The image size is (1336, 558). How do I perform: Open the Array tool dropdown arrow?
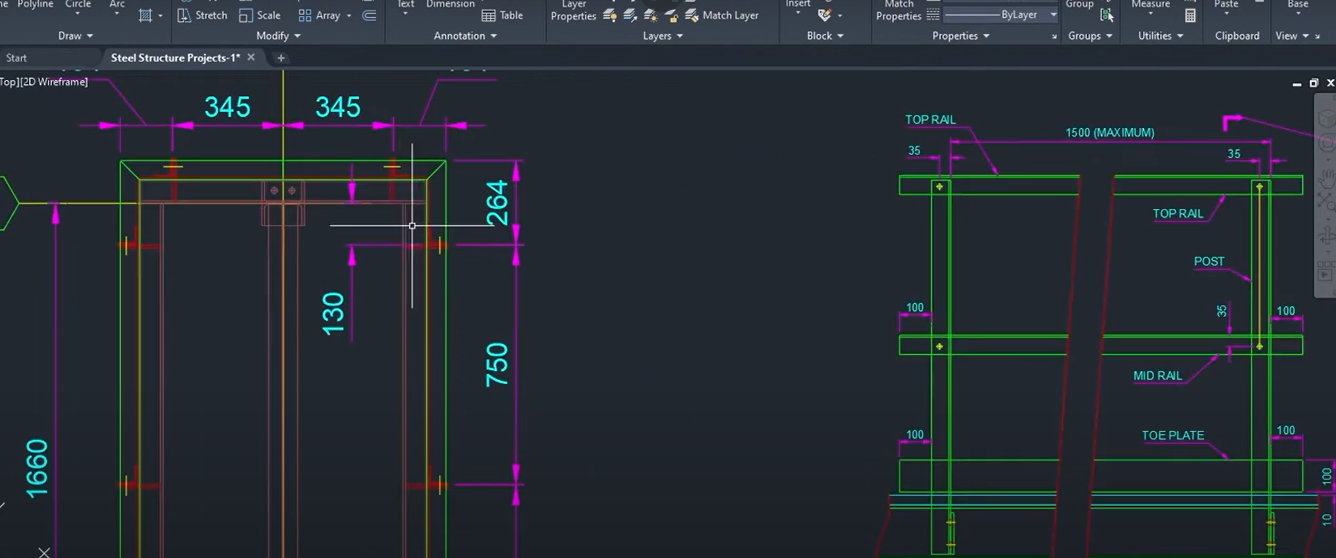point(349,16)
